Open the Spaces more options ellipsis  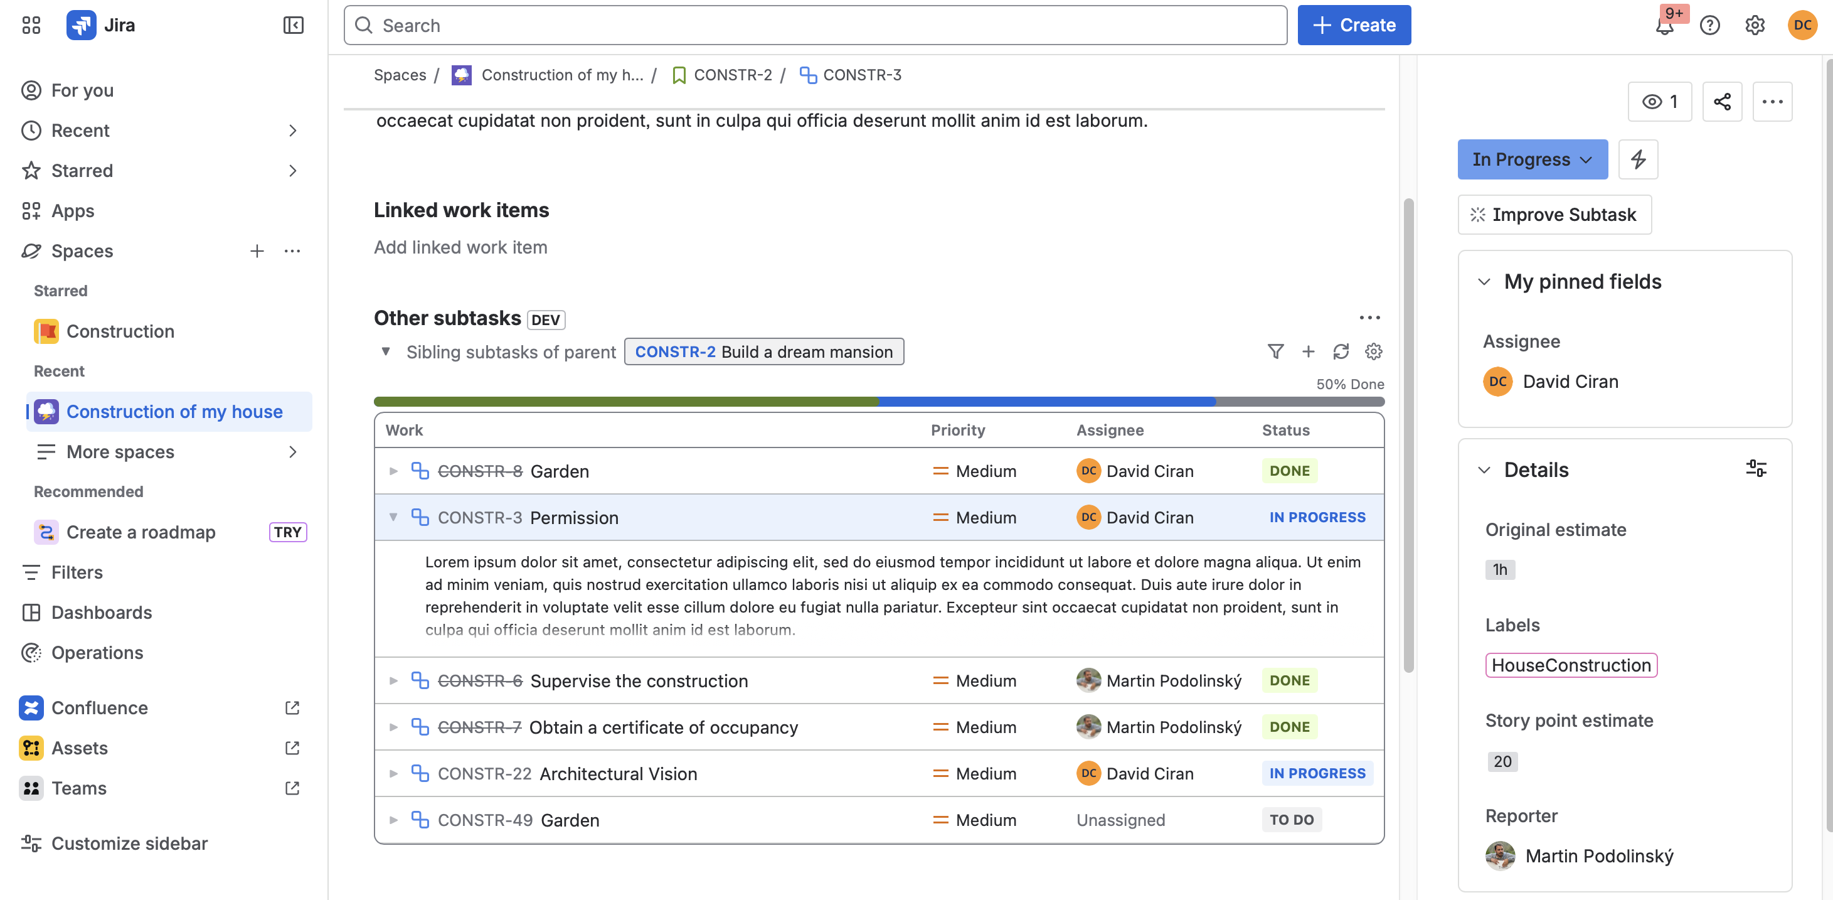point(292,251)
